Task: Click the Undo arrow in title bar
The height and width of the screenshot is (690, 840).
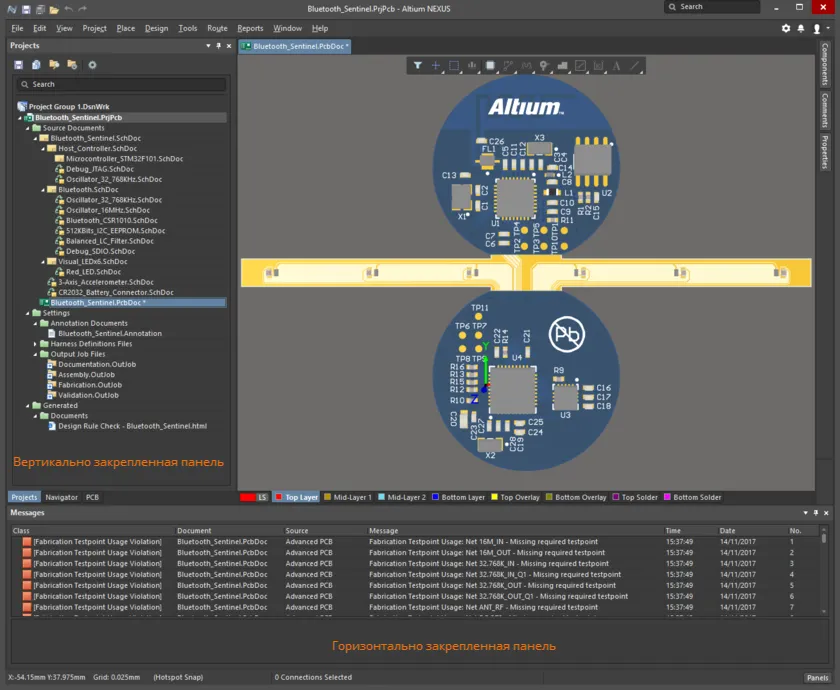Action: pyautogui.click(x=69, y=8)
